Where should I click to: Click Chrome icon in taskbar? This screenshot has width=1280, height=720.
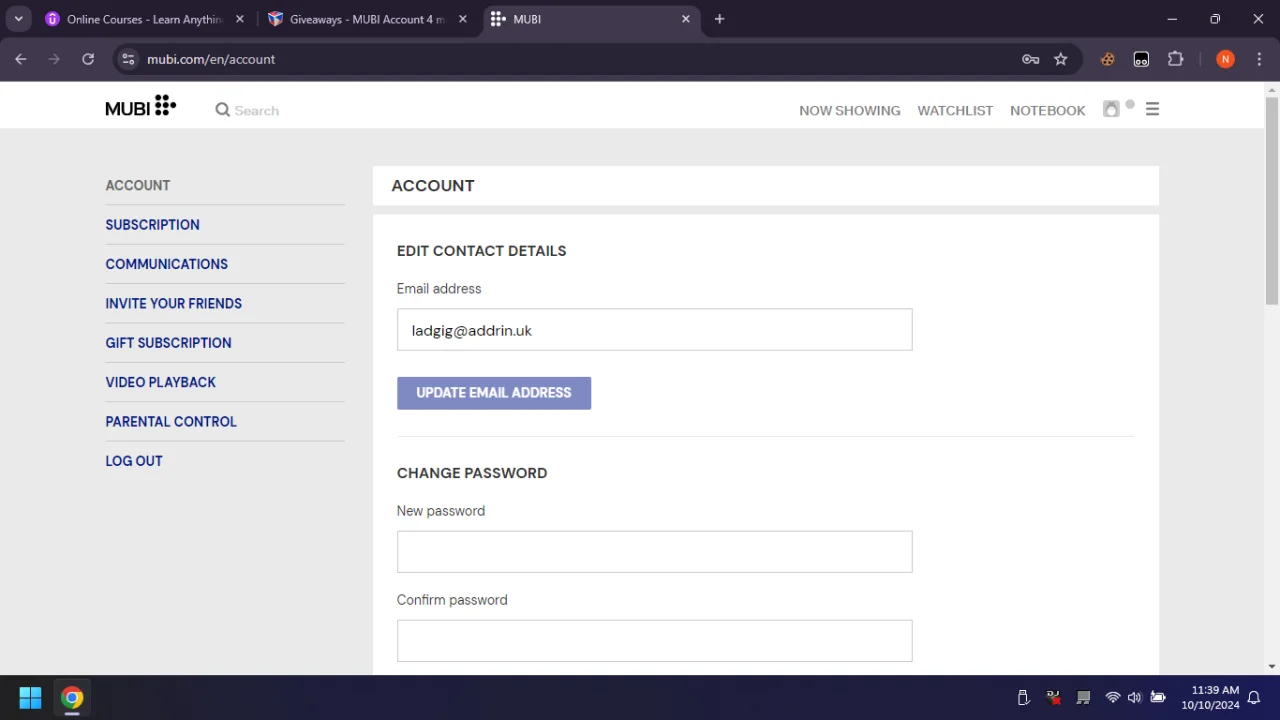(72, 698)
